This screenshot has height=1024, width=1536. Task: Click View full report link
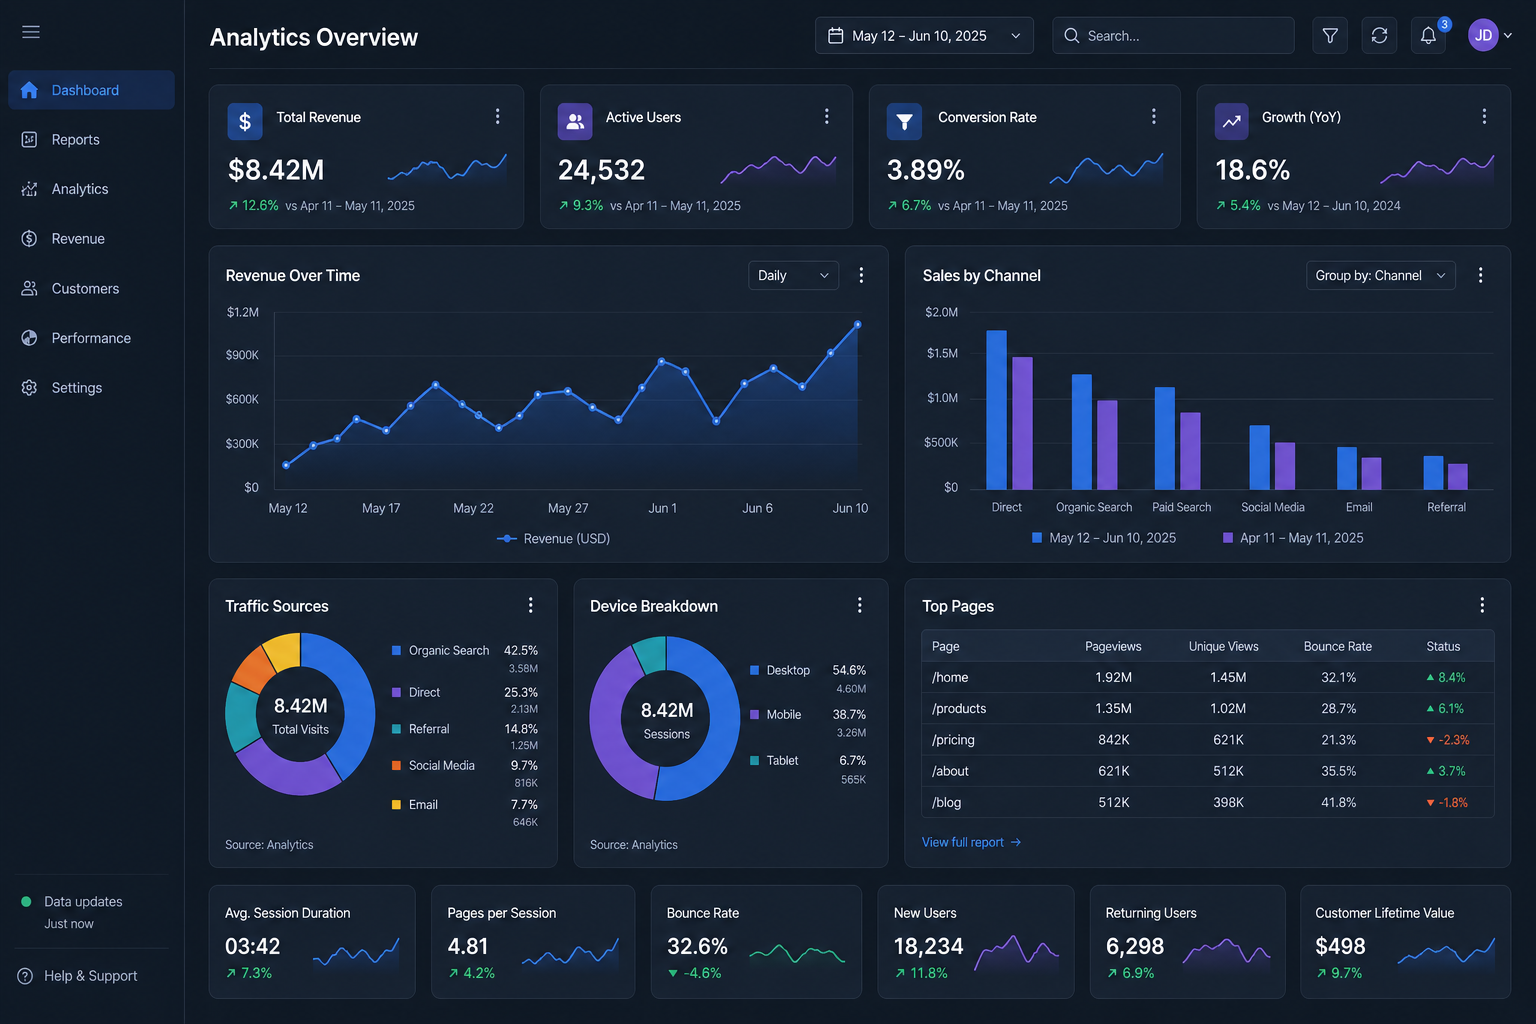coord(971,842)
